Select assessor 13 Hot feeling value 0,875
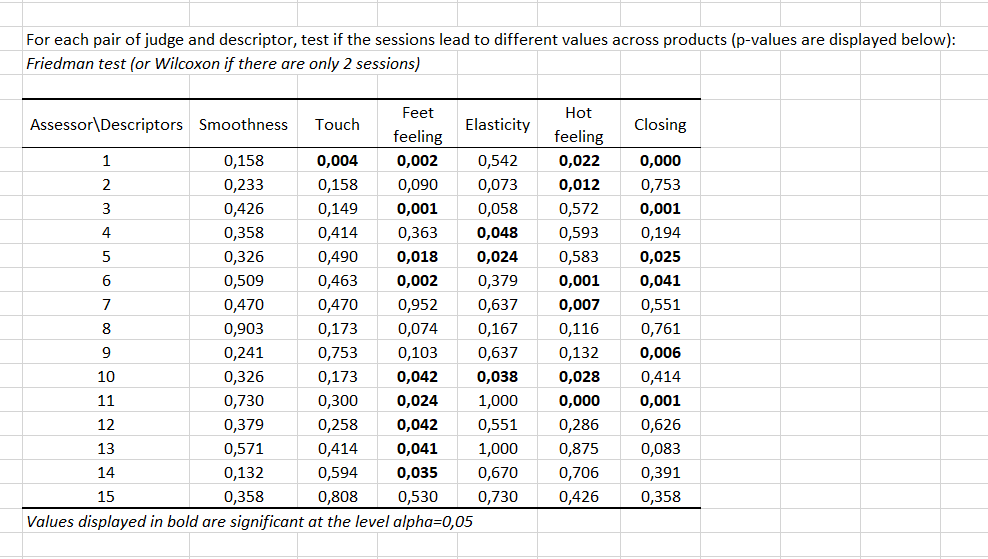 pos(579,448)
